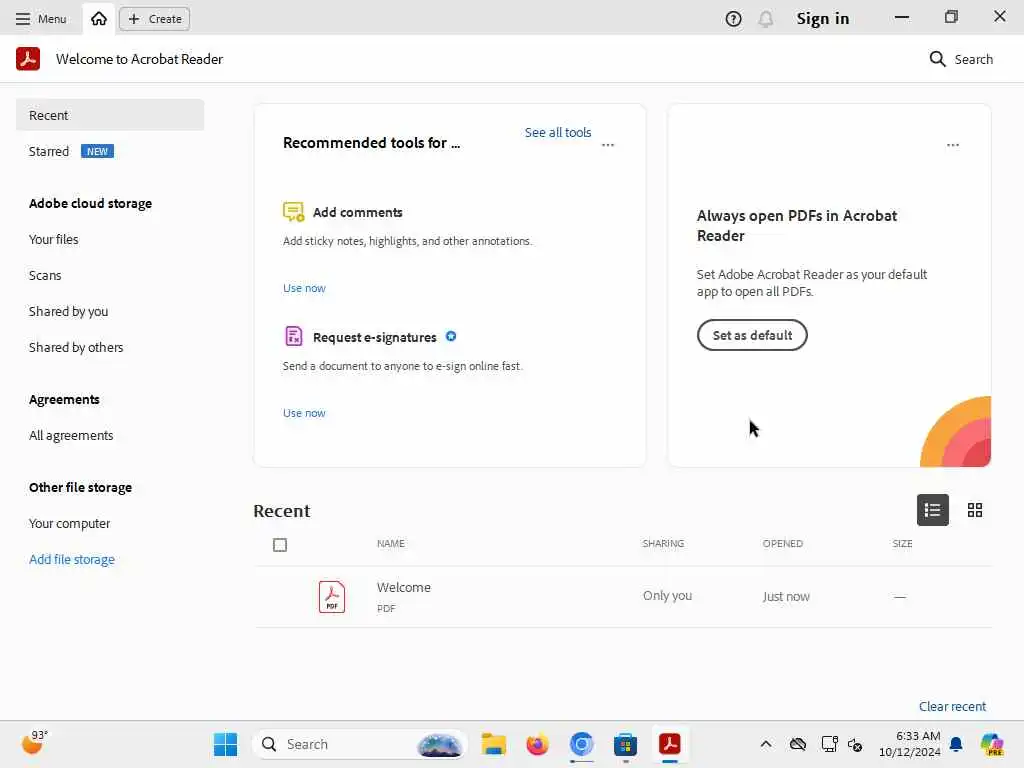The image size is (1024, 768).
Task: Click the Add comments icon
Action: tap(293, 212)
